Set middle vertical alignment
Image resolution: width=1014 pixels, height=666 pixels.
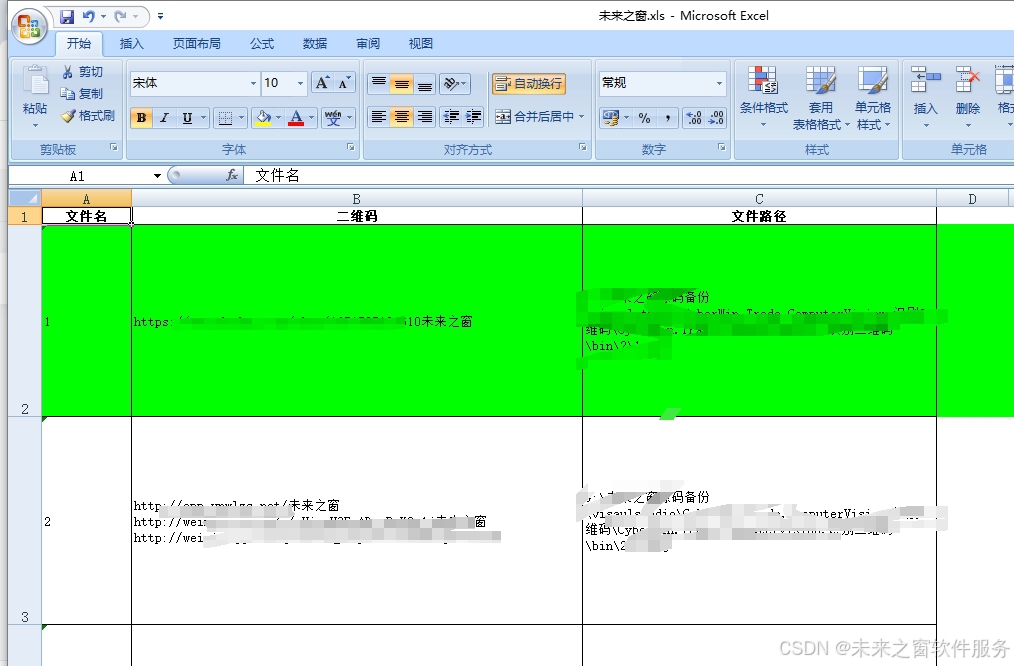click(x=402, y=83)
